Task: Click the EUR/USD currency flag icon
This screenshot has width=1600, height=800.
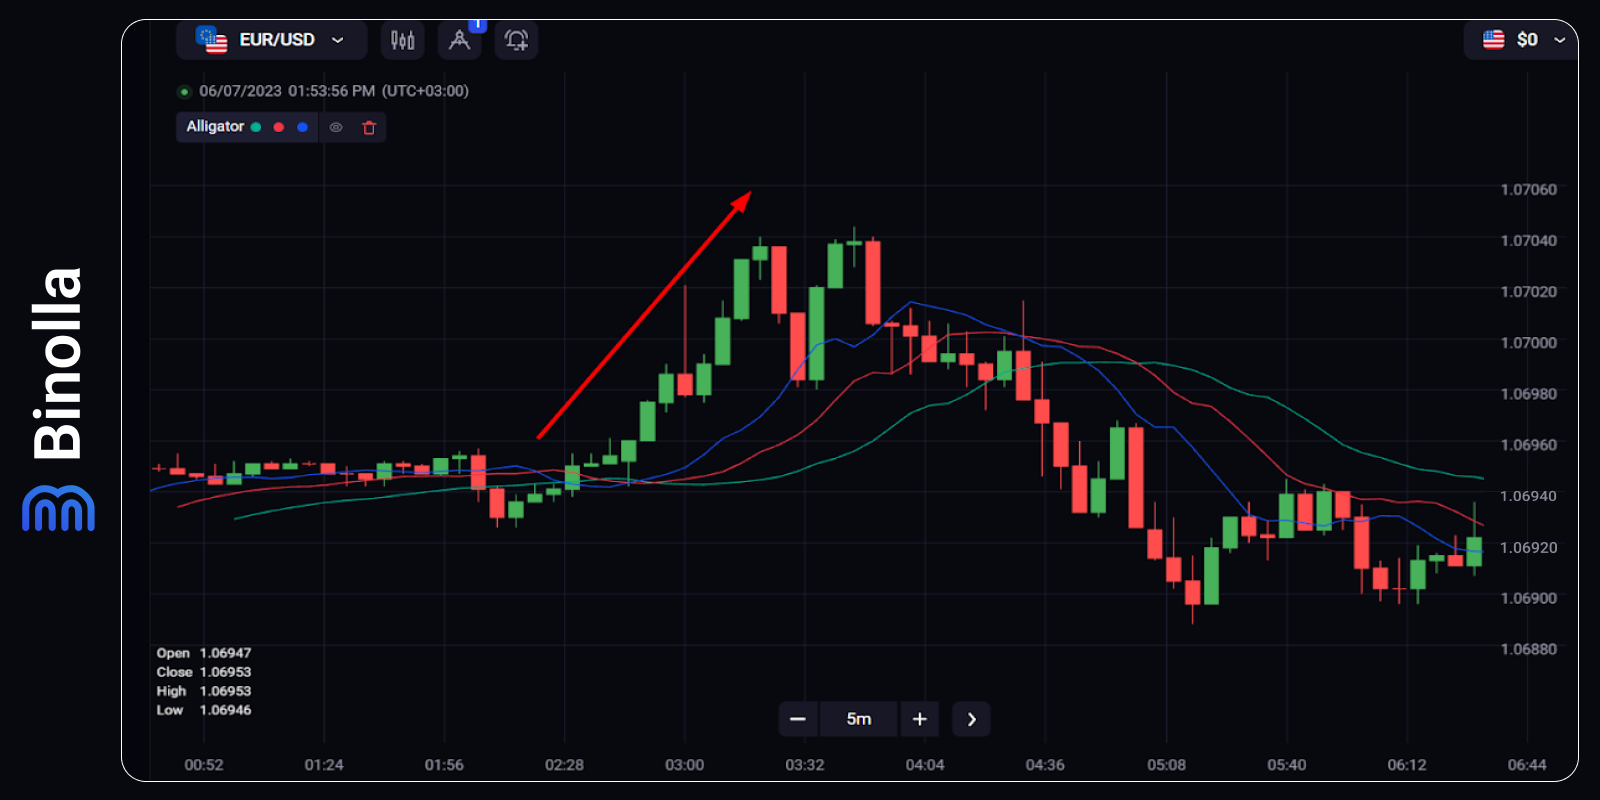Action: (211, 40)
